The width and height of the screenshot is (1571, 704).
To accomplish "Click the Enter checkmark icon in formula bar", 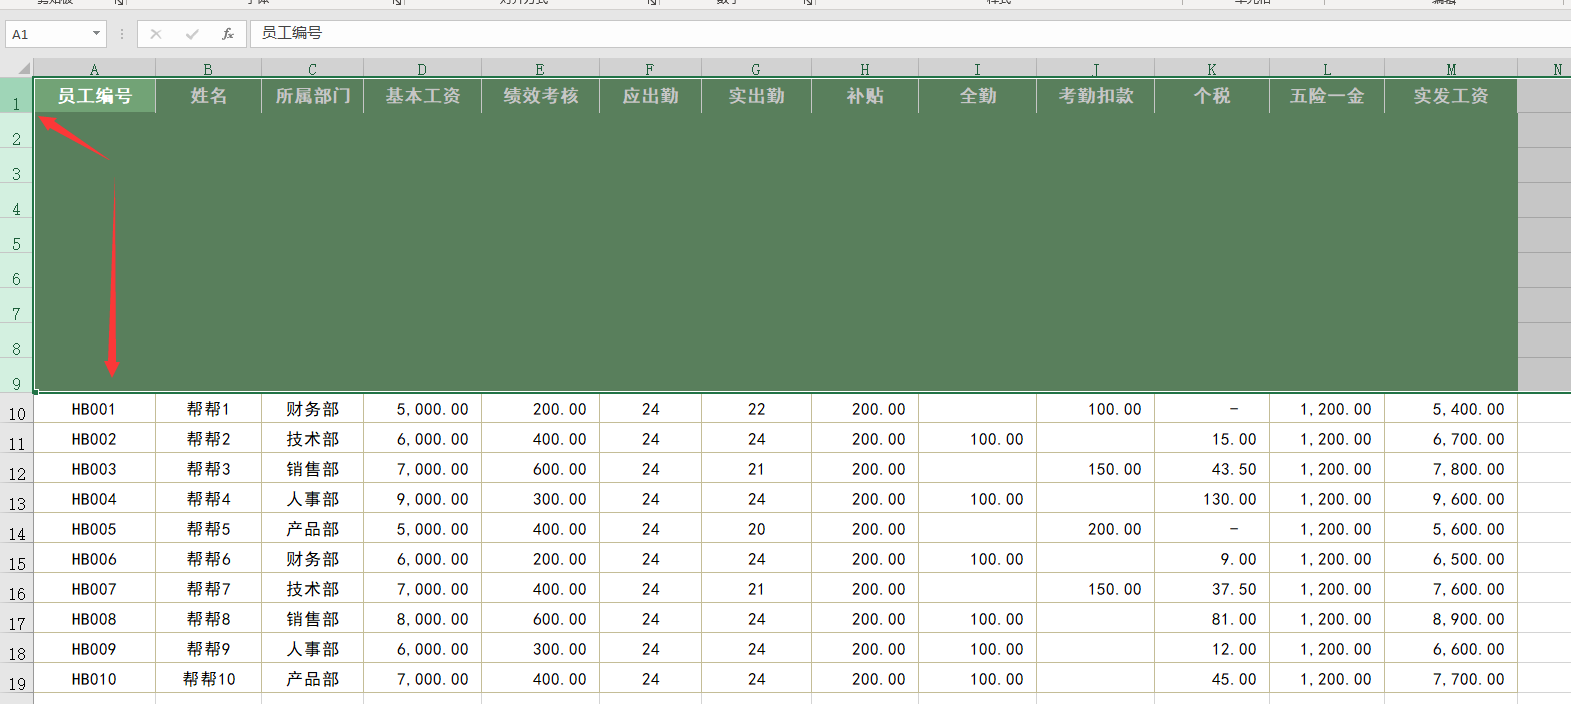I will point(192,34).
